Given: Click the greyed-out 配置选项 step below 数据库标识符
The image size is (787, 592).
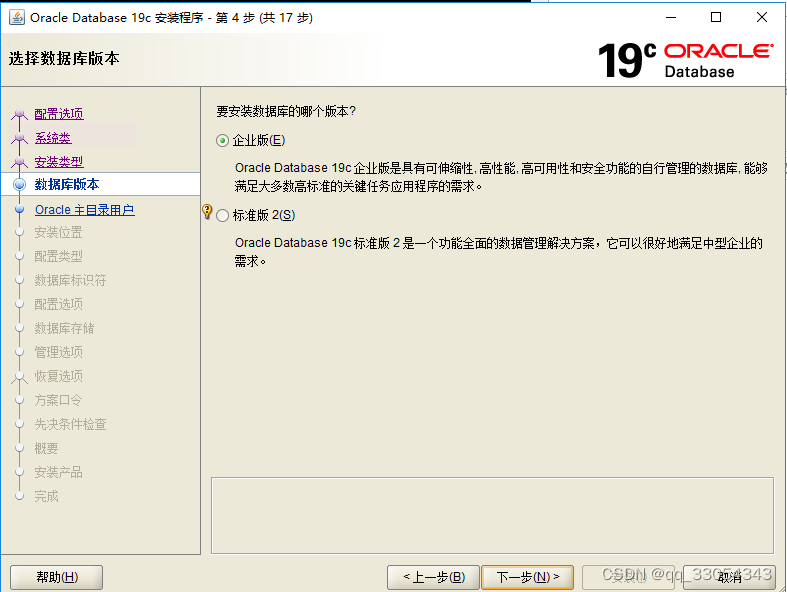Looking at the screenshot, I should coord(58,304).
